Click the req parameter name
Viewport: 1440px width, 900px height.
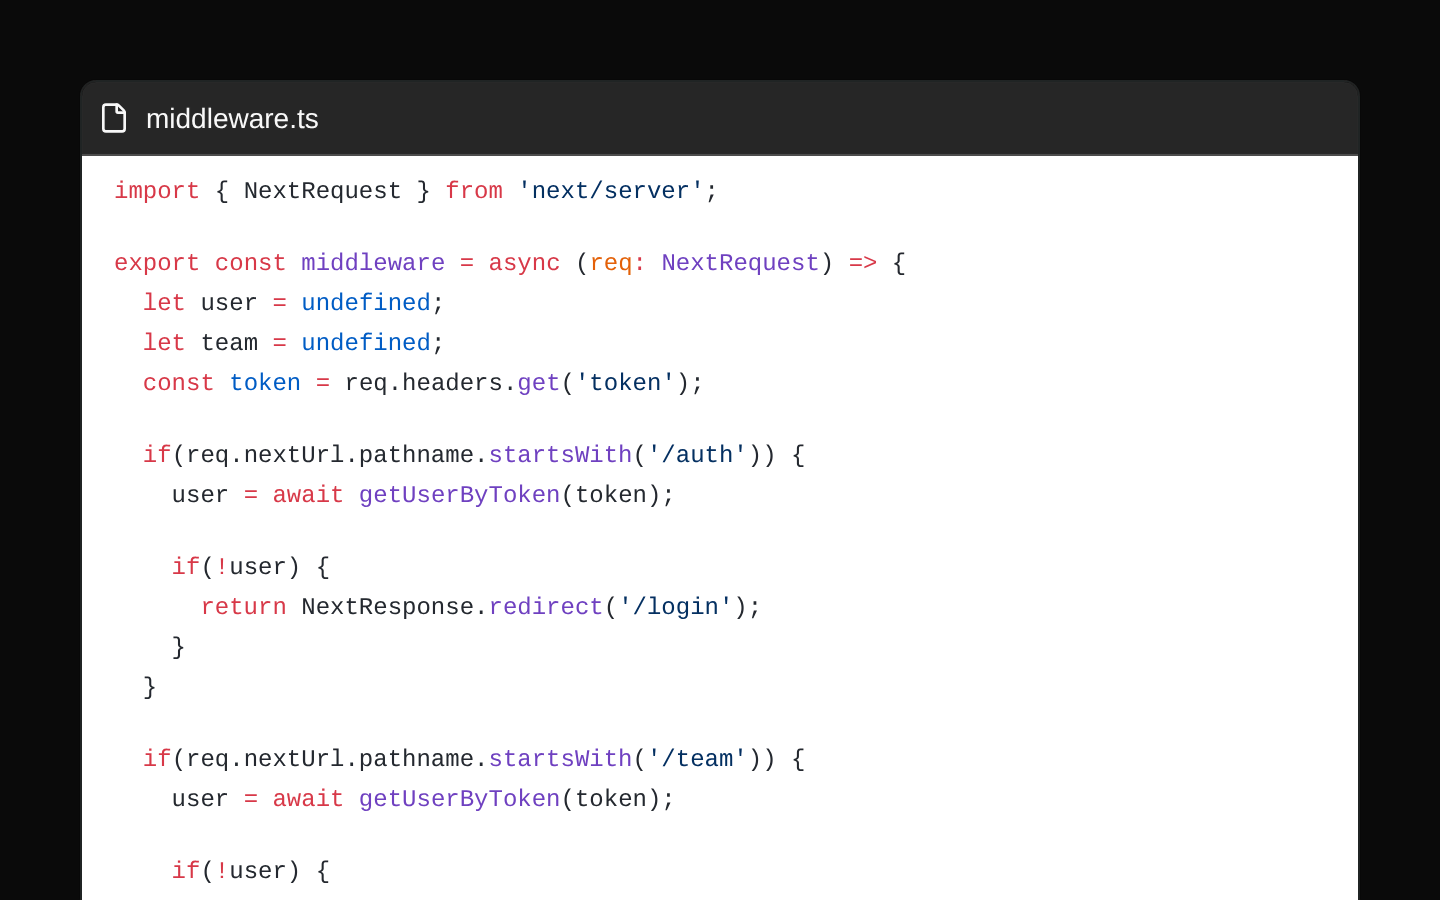point(611,263)
